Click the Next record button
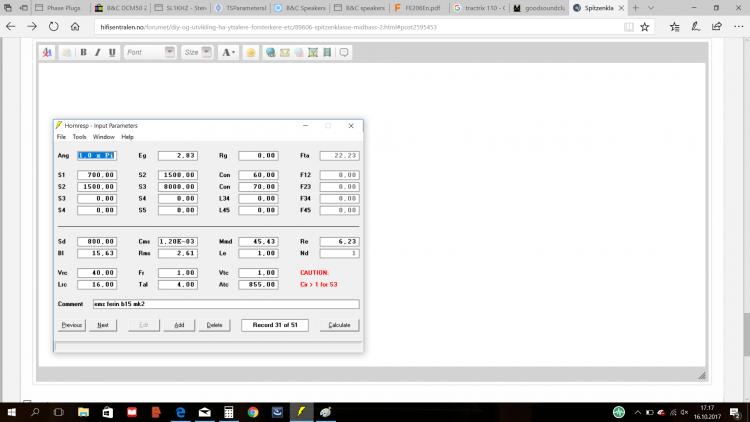The image size is (750, 422). coord(103,325)
